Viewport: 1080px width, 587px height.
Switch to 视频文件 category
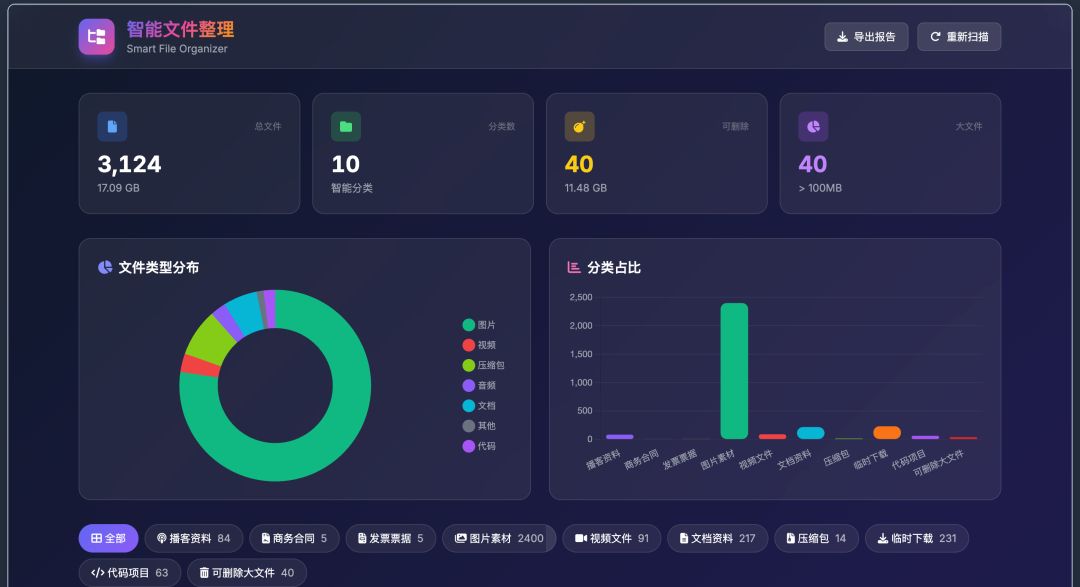(612, 538)
